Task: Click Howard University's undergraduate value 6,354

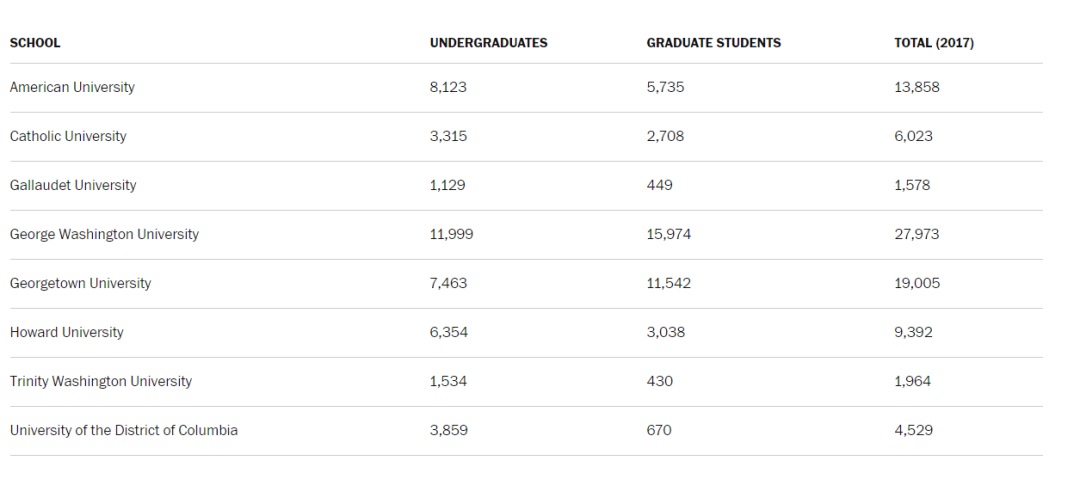Action: click(x=448, y=332)
